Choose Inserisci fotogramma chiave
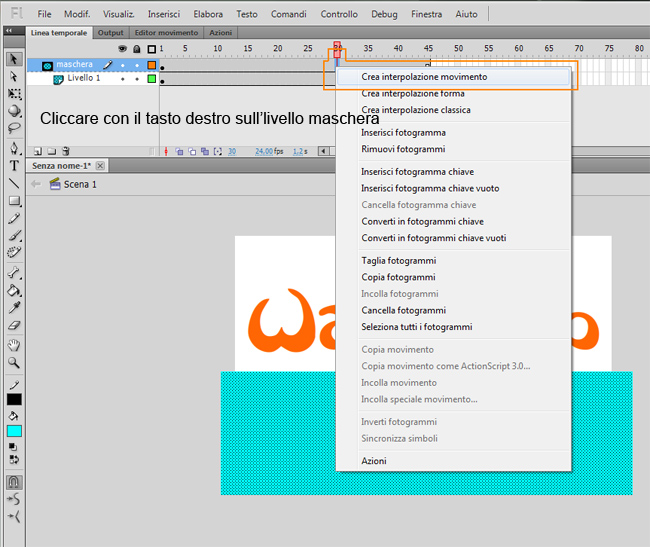 [x=453, y=172]
